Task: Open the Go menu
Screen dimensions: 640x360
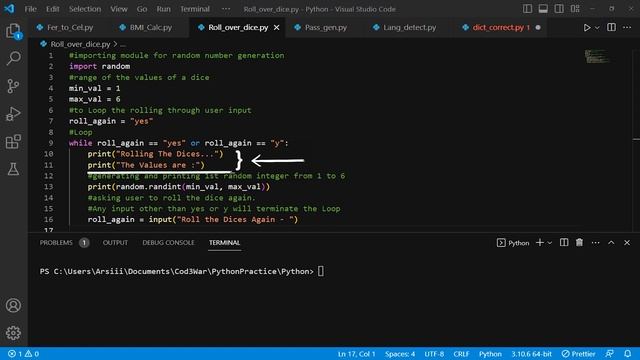Action: point(142,9)
